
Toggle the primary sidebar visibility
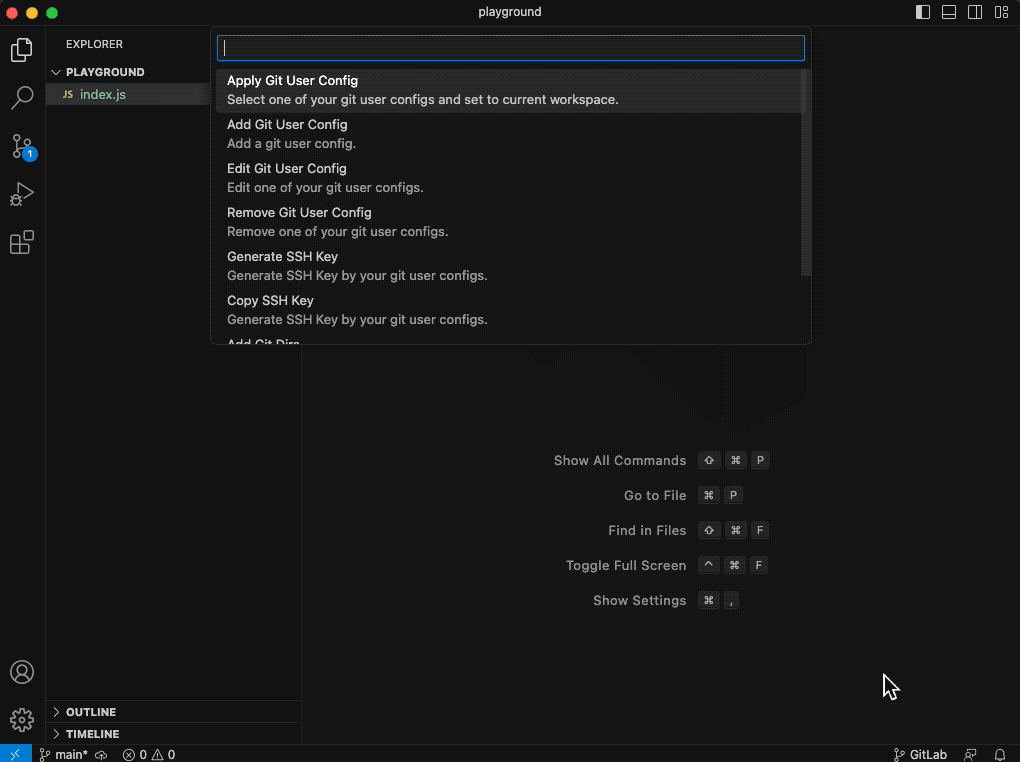(920, 11)
